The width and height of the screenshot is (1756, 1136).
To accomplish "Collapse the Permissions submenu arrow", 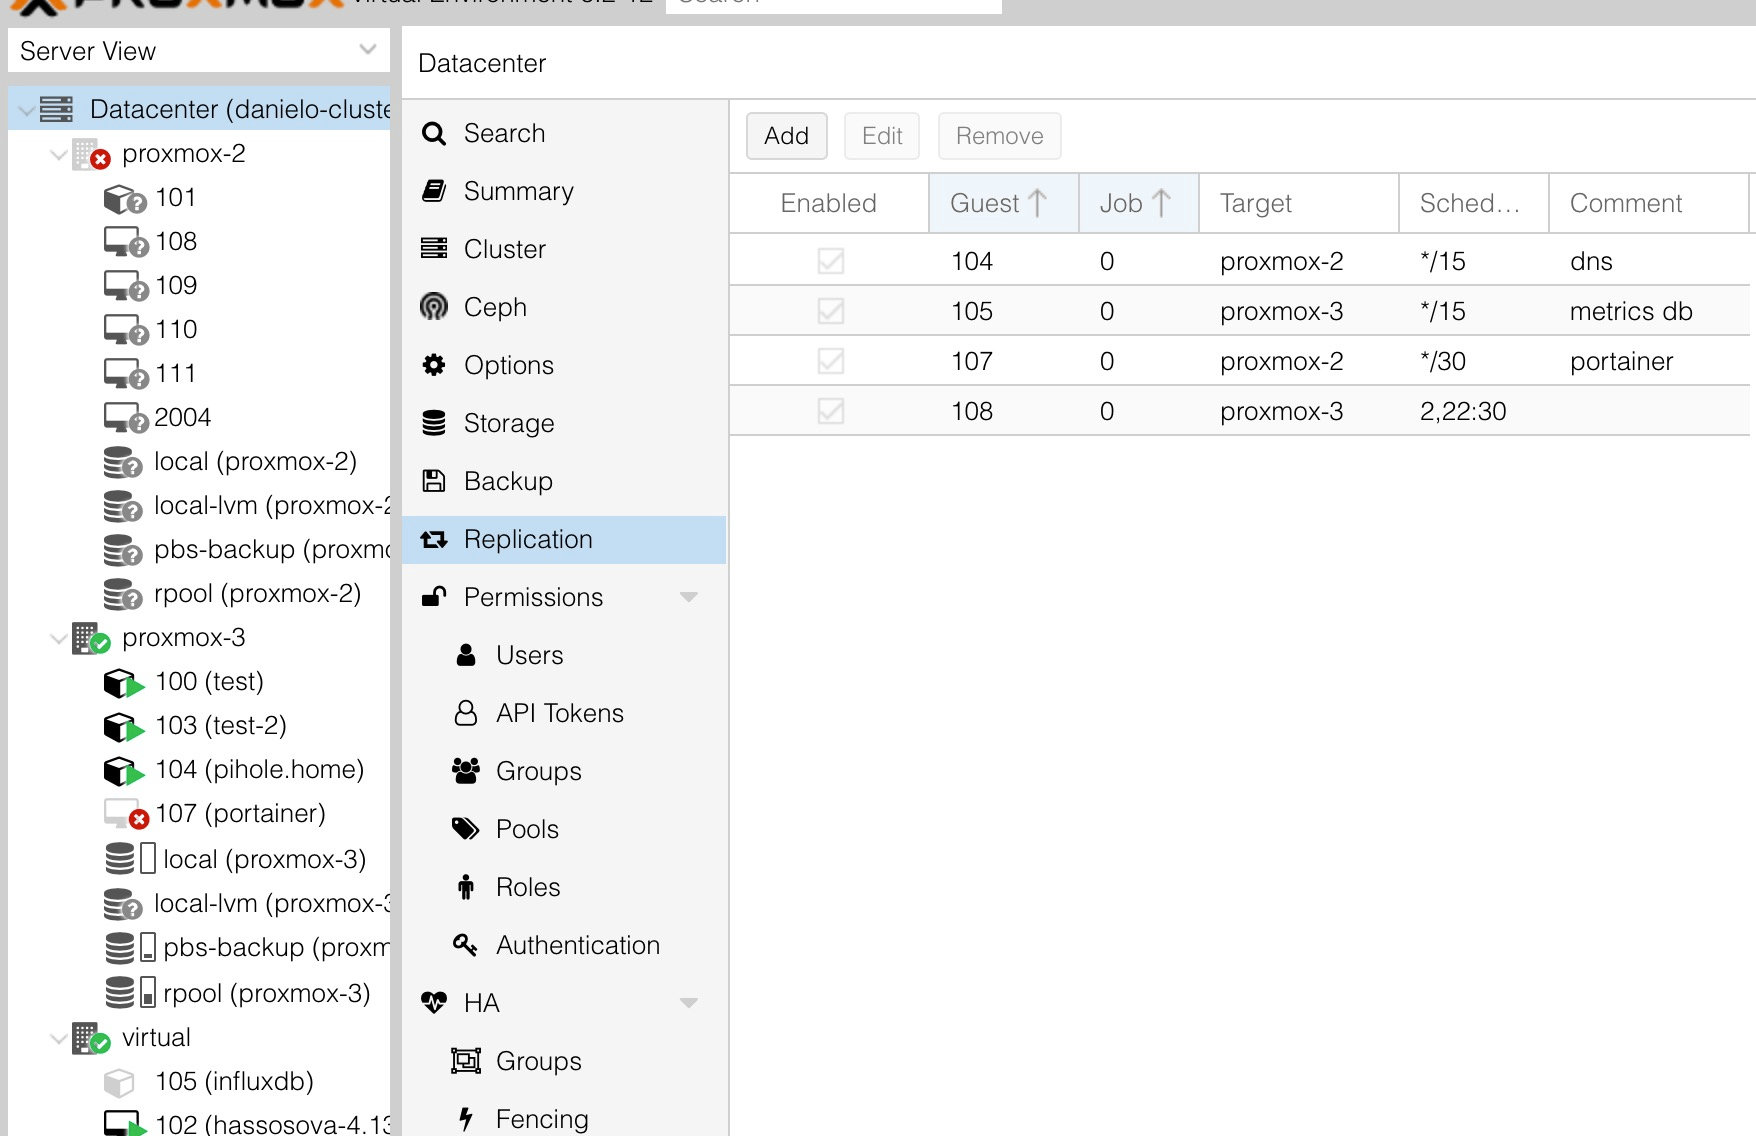I will click(688, 597).
